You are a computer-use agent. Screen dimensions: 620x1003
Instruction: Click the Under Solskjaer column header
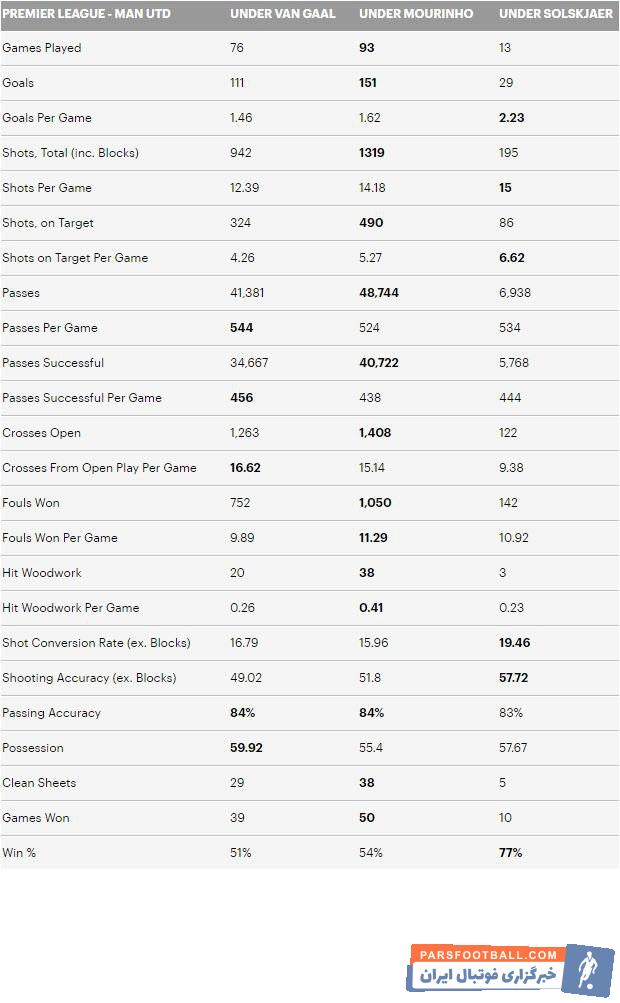[555, 14]
